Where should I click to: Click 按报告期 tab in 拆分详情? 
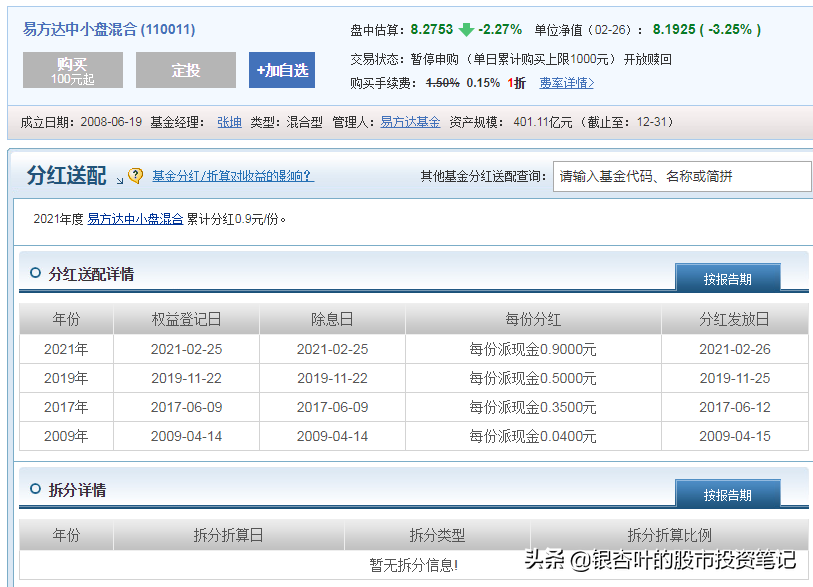click(x=727, y=494)
